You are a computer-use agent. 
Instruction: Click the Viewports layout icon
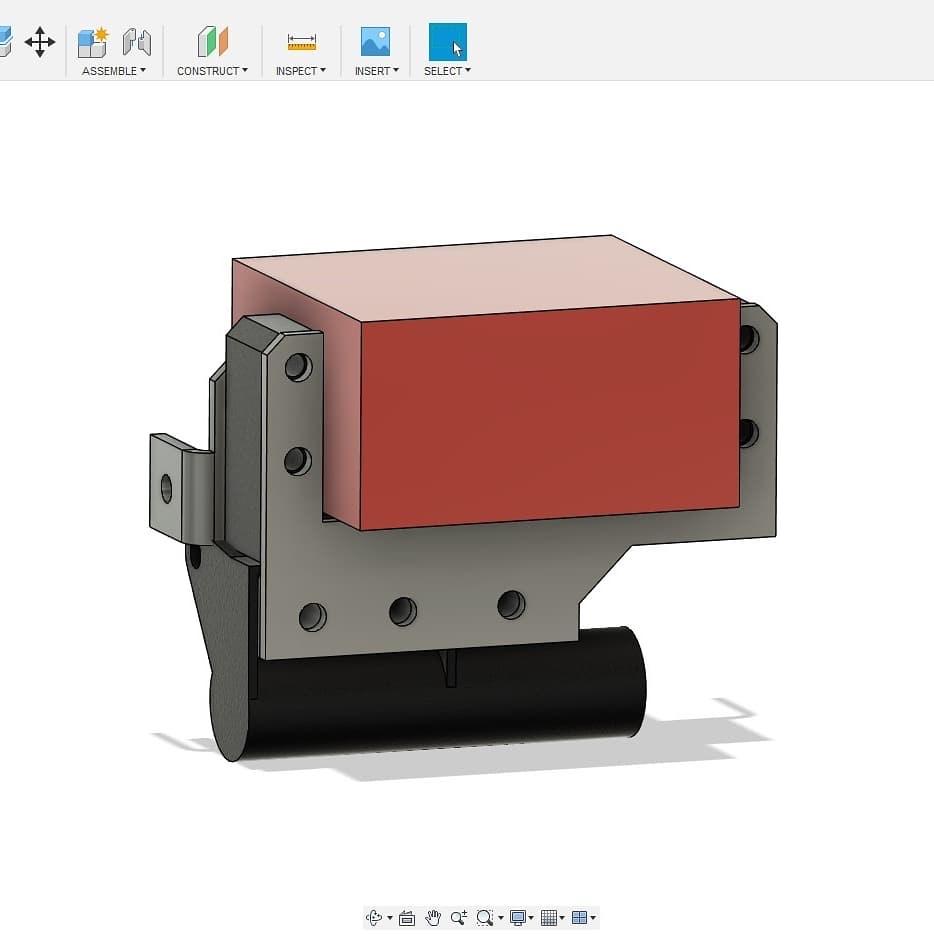point(580,917)
